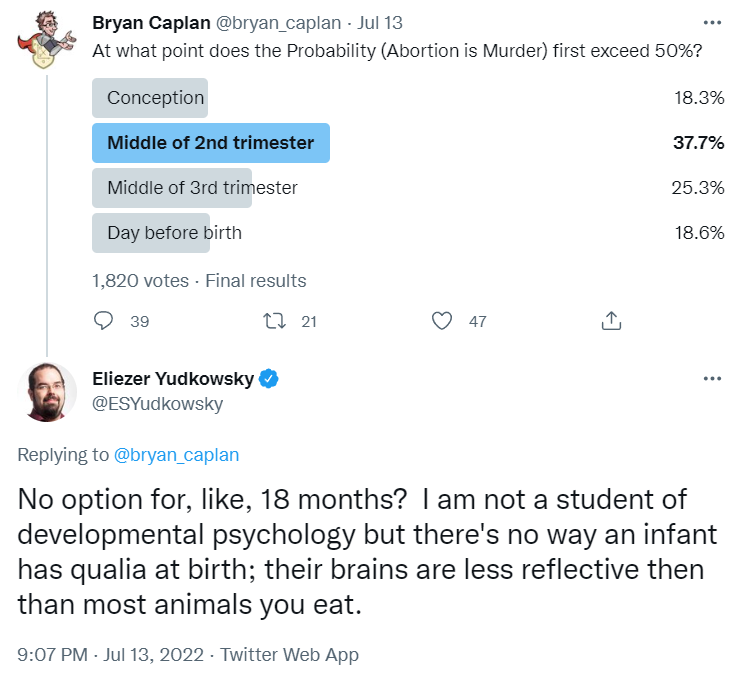
Task: Click the Twitter Web App source link
Action: [289, 655]
